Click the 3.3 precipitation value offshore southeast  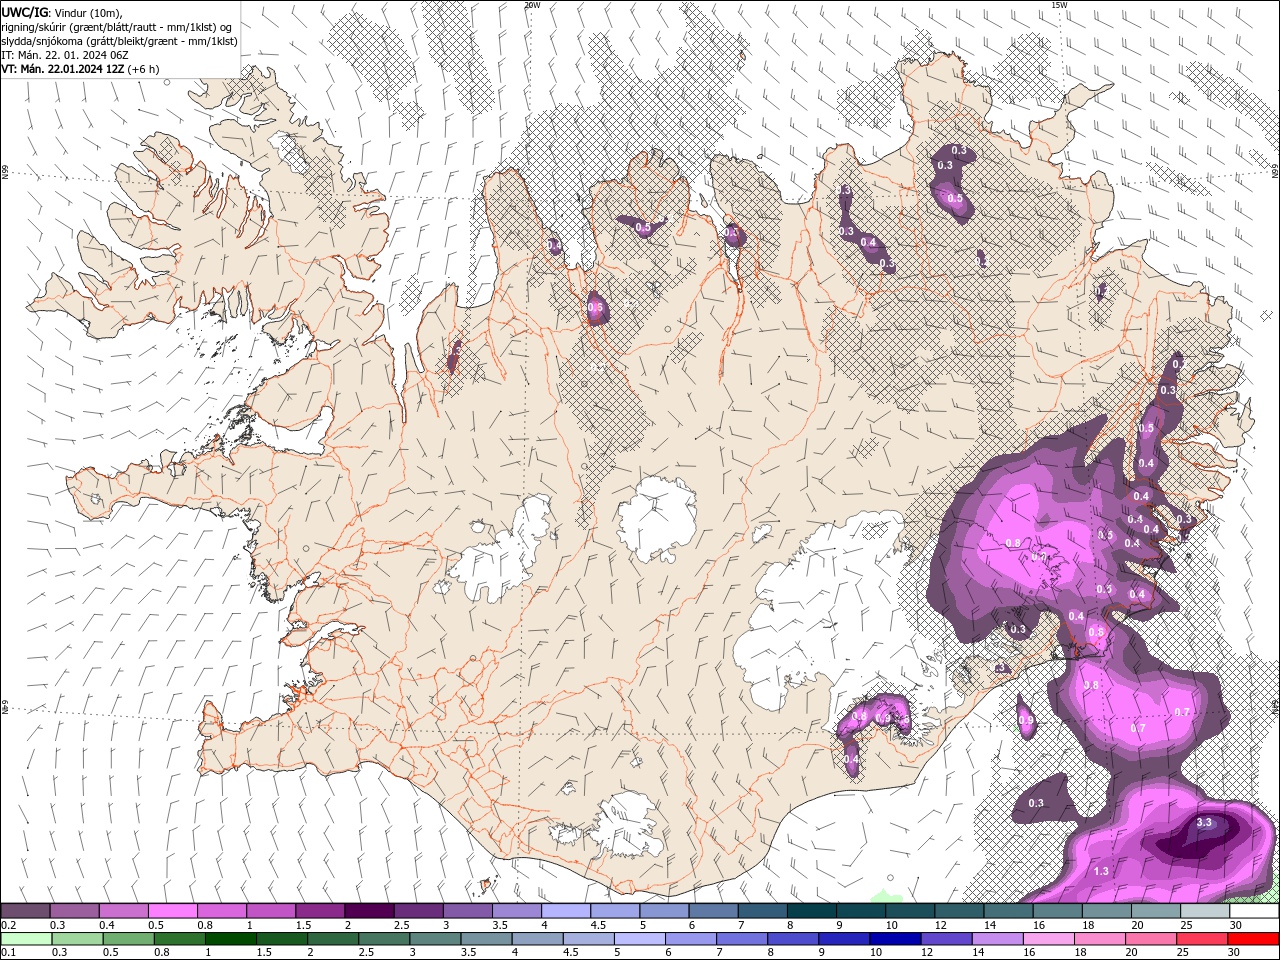point(1204,822)
